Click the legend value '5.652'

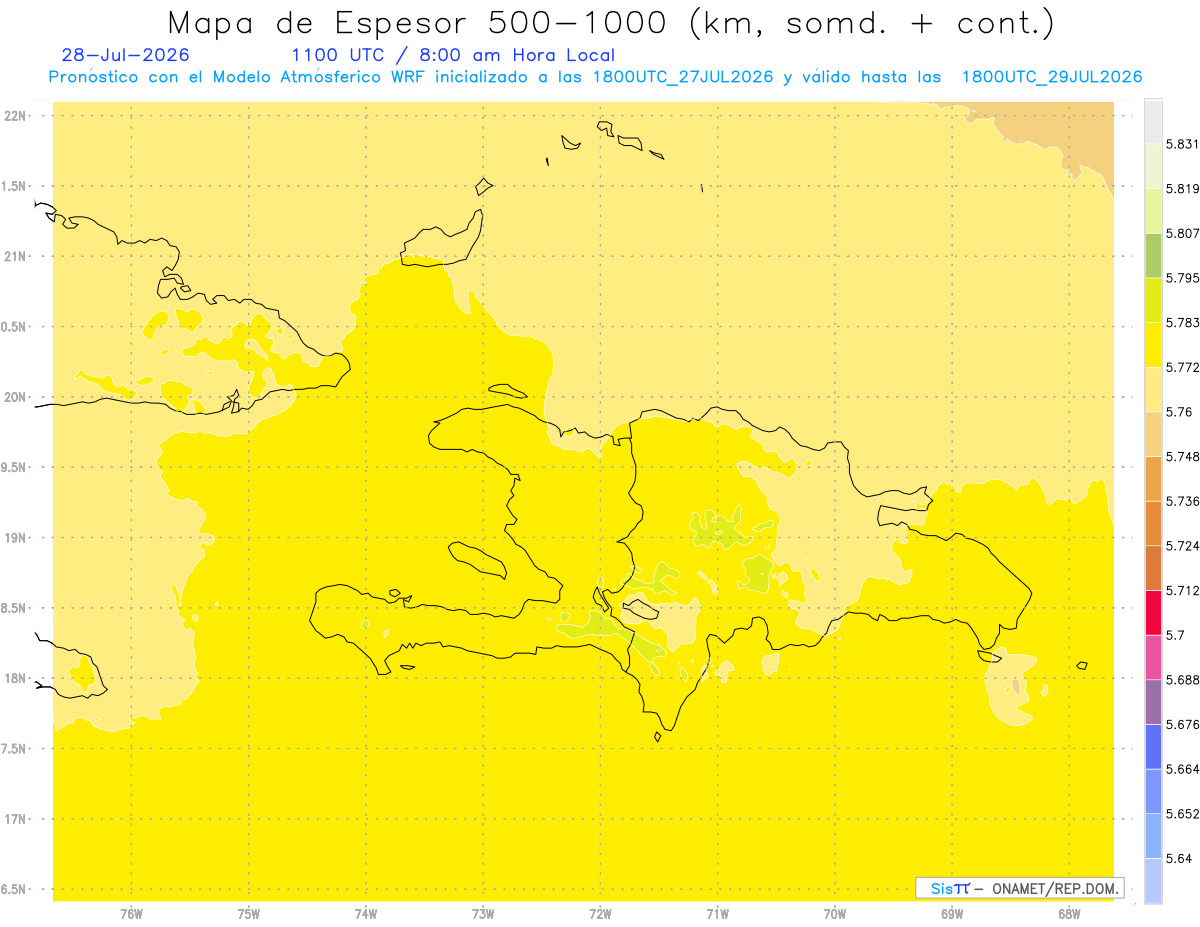click(x=1183, y=814)
